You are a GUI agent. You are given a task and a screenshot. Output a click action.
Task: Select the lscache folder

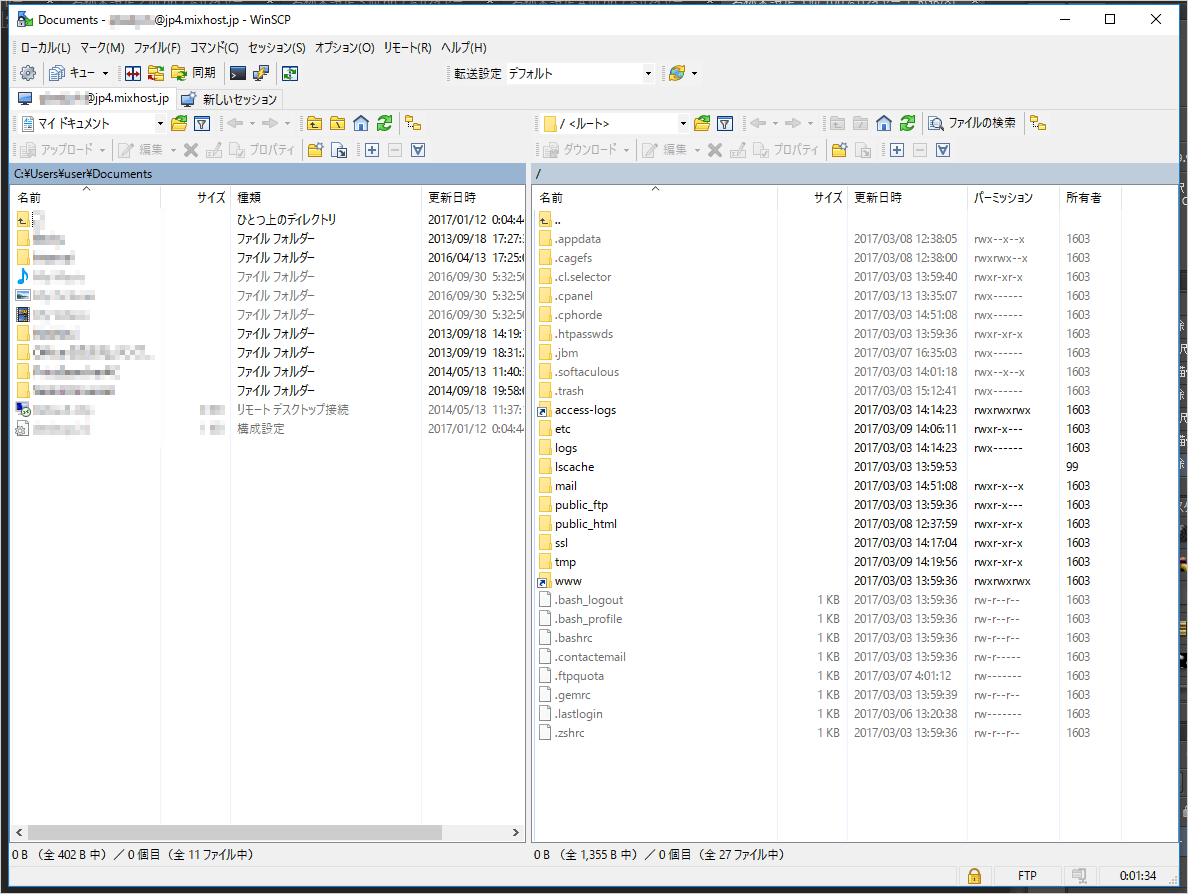click(x=574, y=467)
